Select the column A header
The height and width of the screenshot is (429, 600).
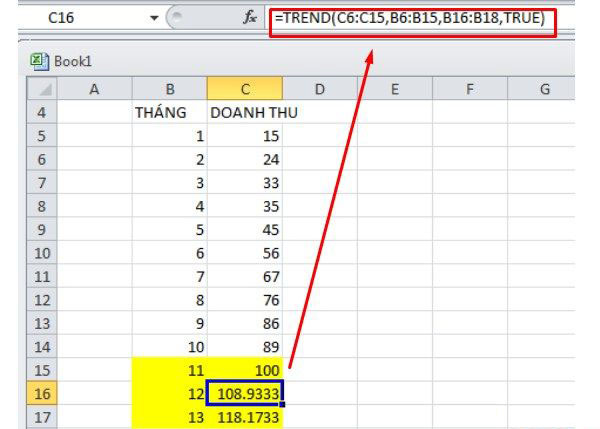tap(94, 89)
